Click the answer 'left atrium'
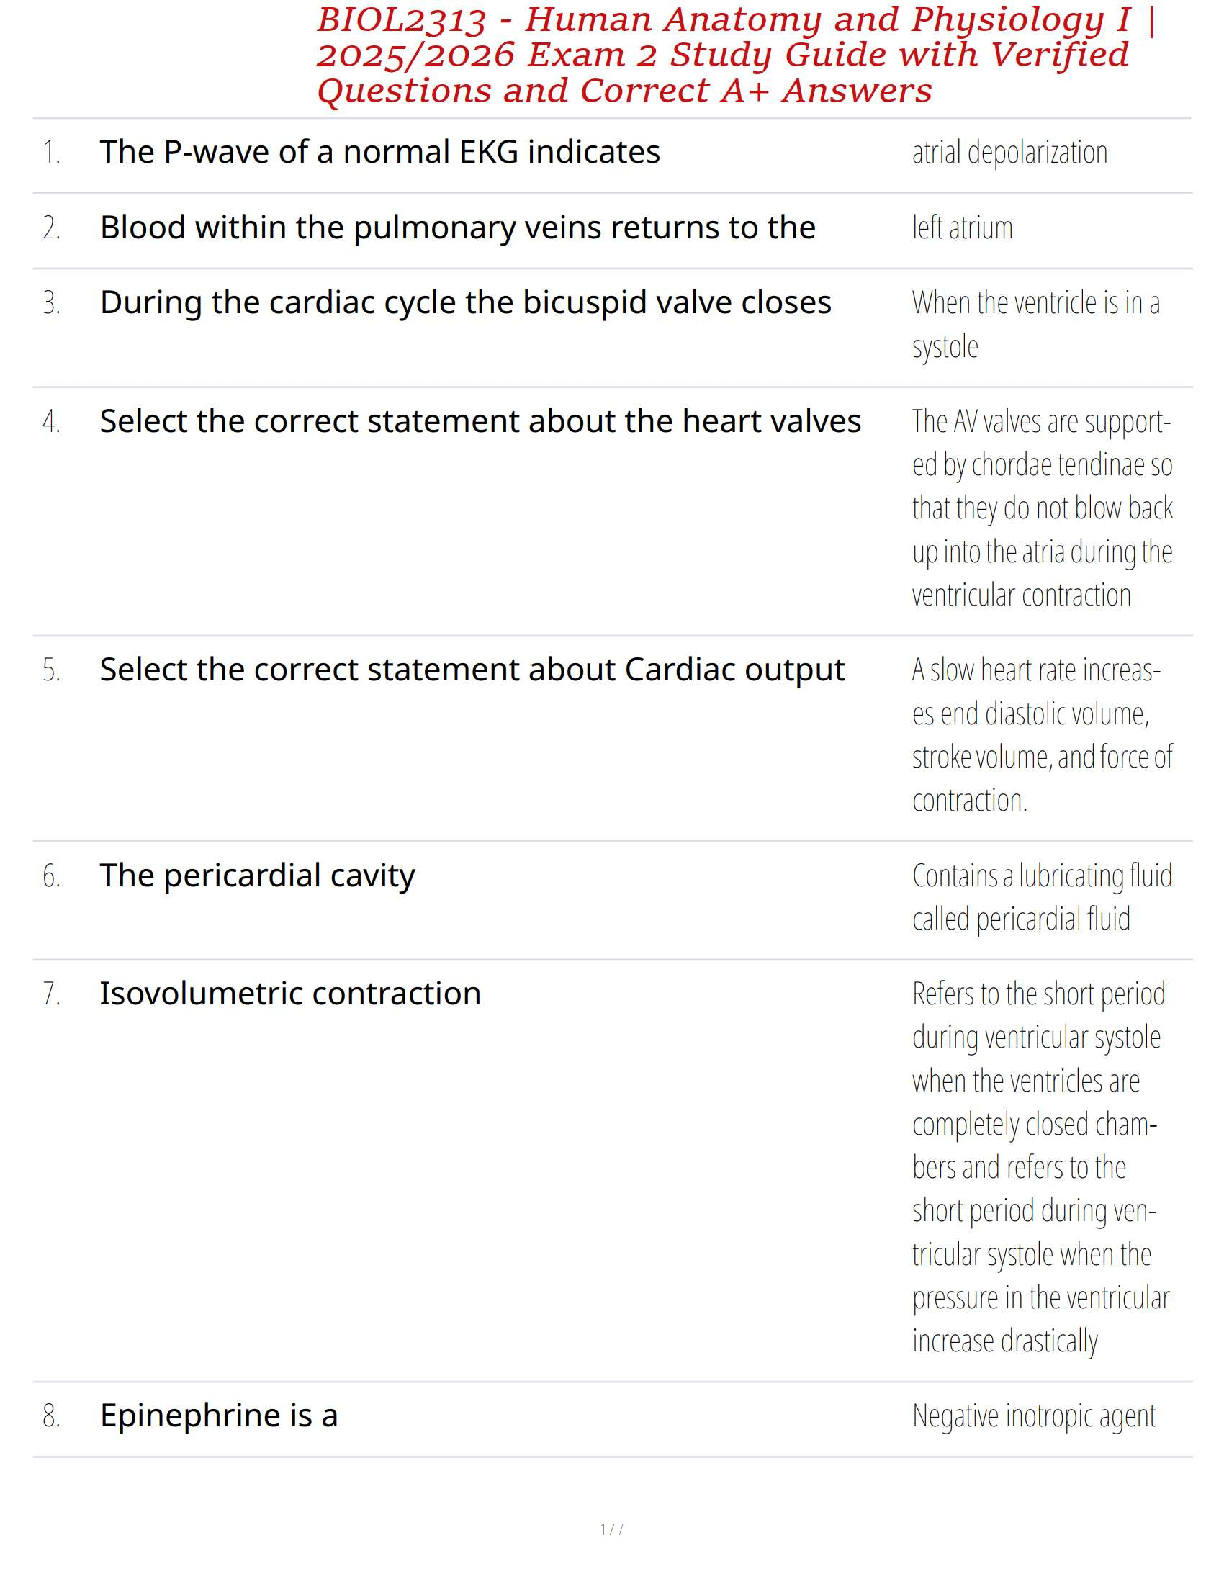The image size is (1224, 1584). click(962, 228)
